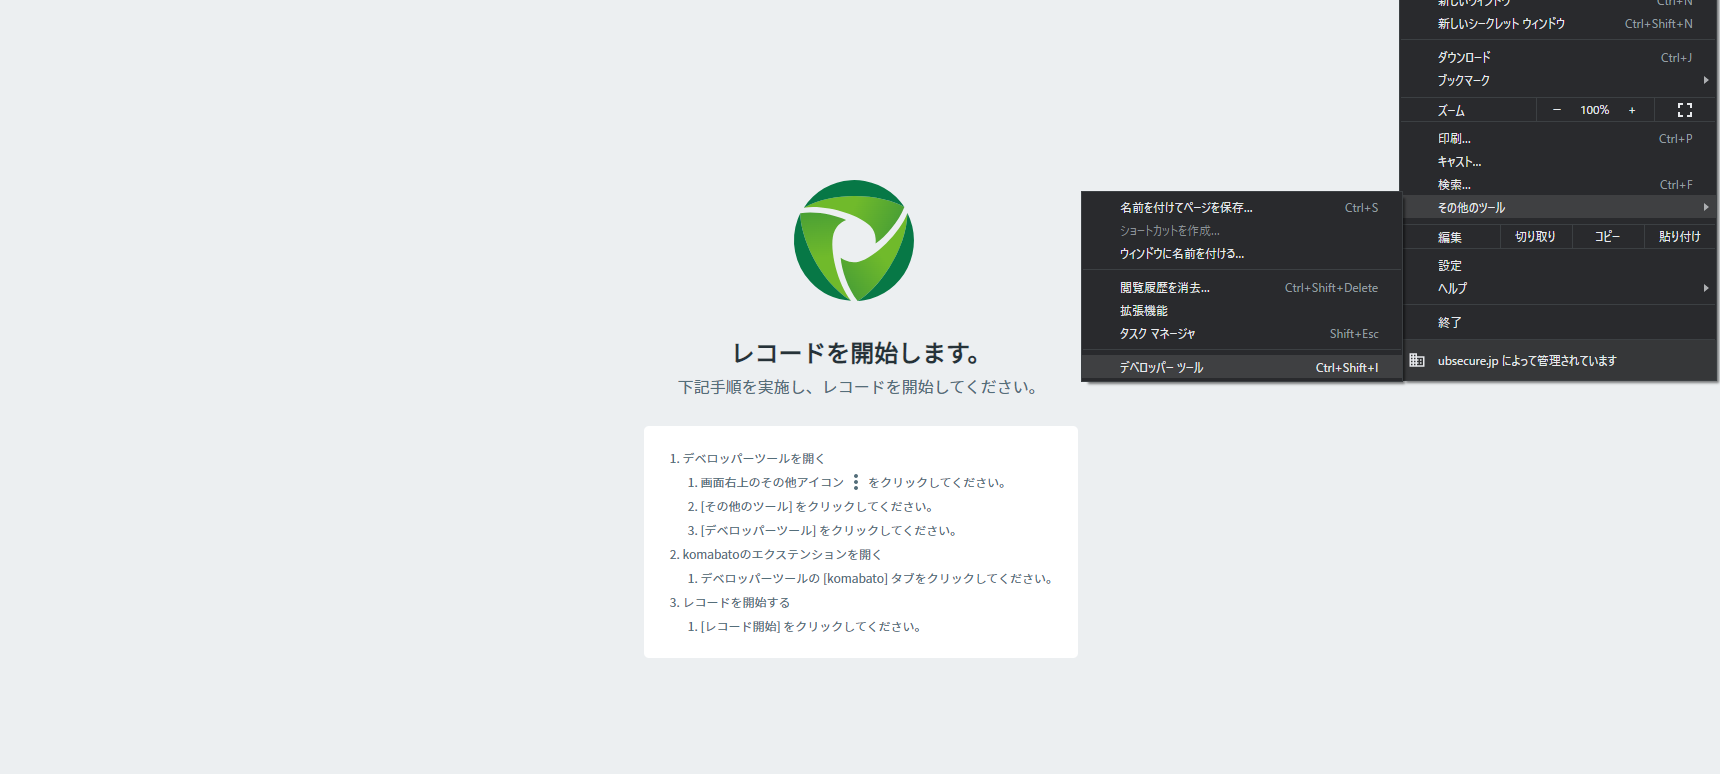Click the green komabato logo

[854, 241]
